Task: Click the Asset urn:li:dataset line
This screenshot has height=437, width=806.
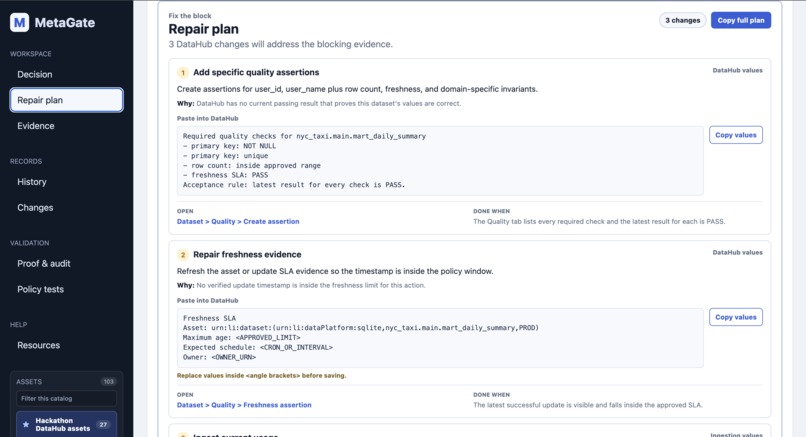Action: 361,328
